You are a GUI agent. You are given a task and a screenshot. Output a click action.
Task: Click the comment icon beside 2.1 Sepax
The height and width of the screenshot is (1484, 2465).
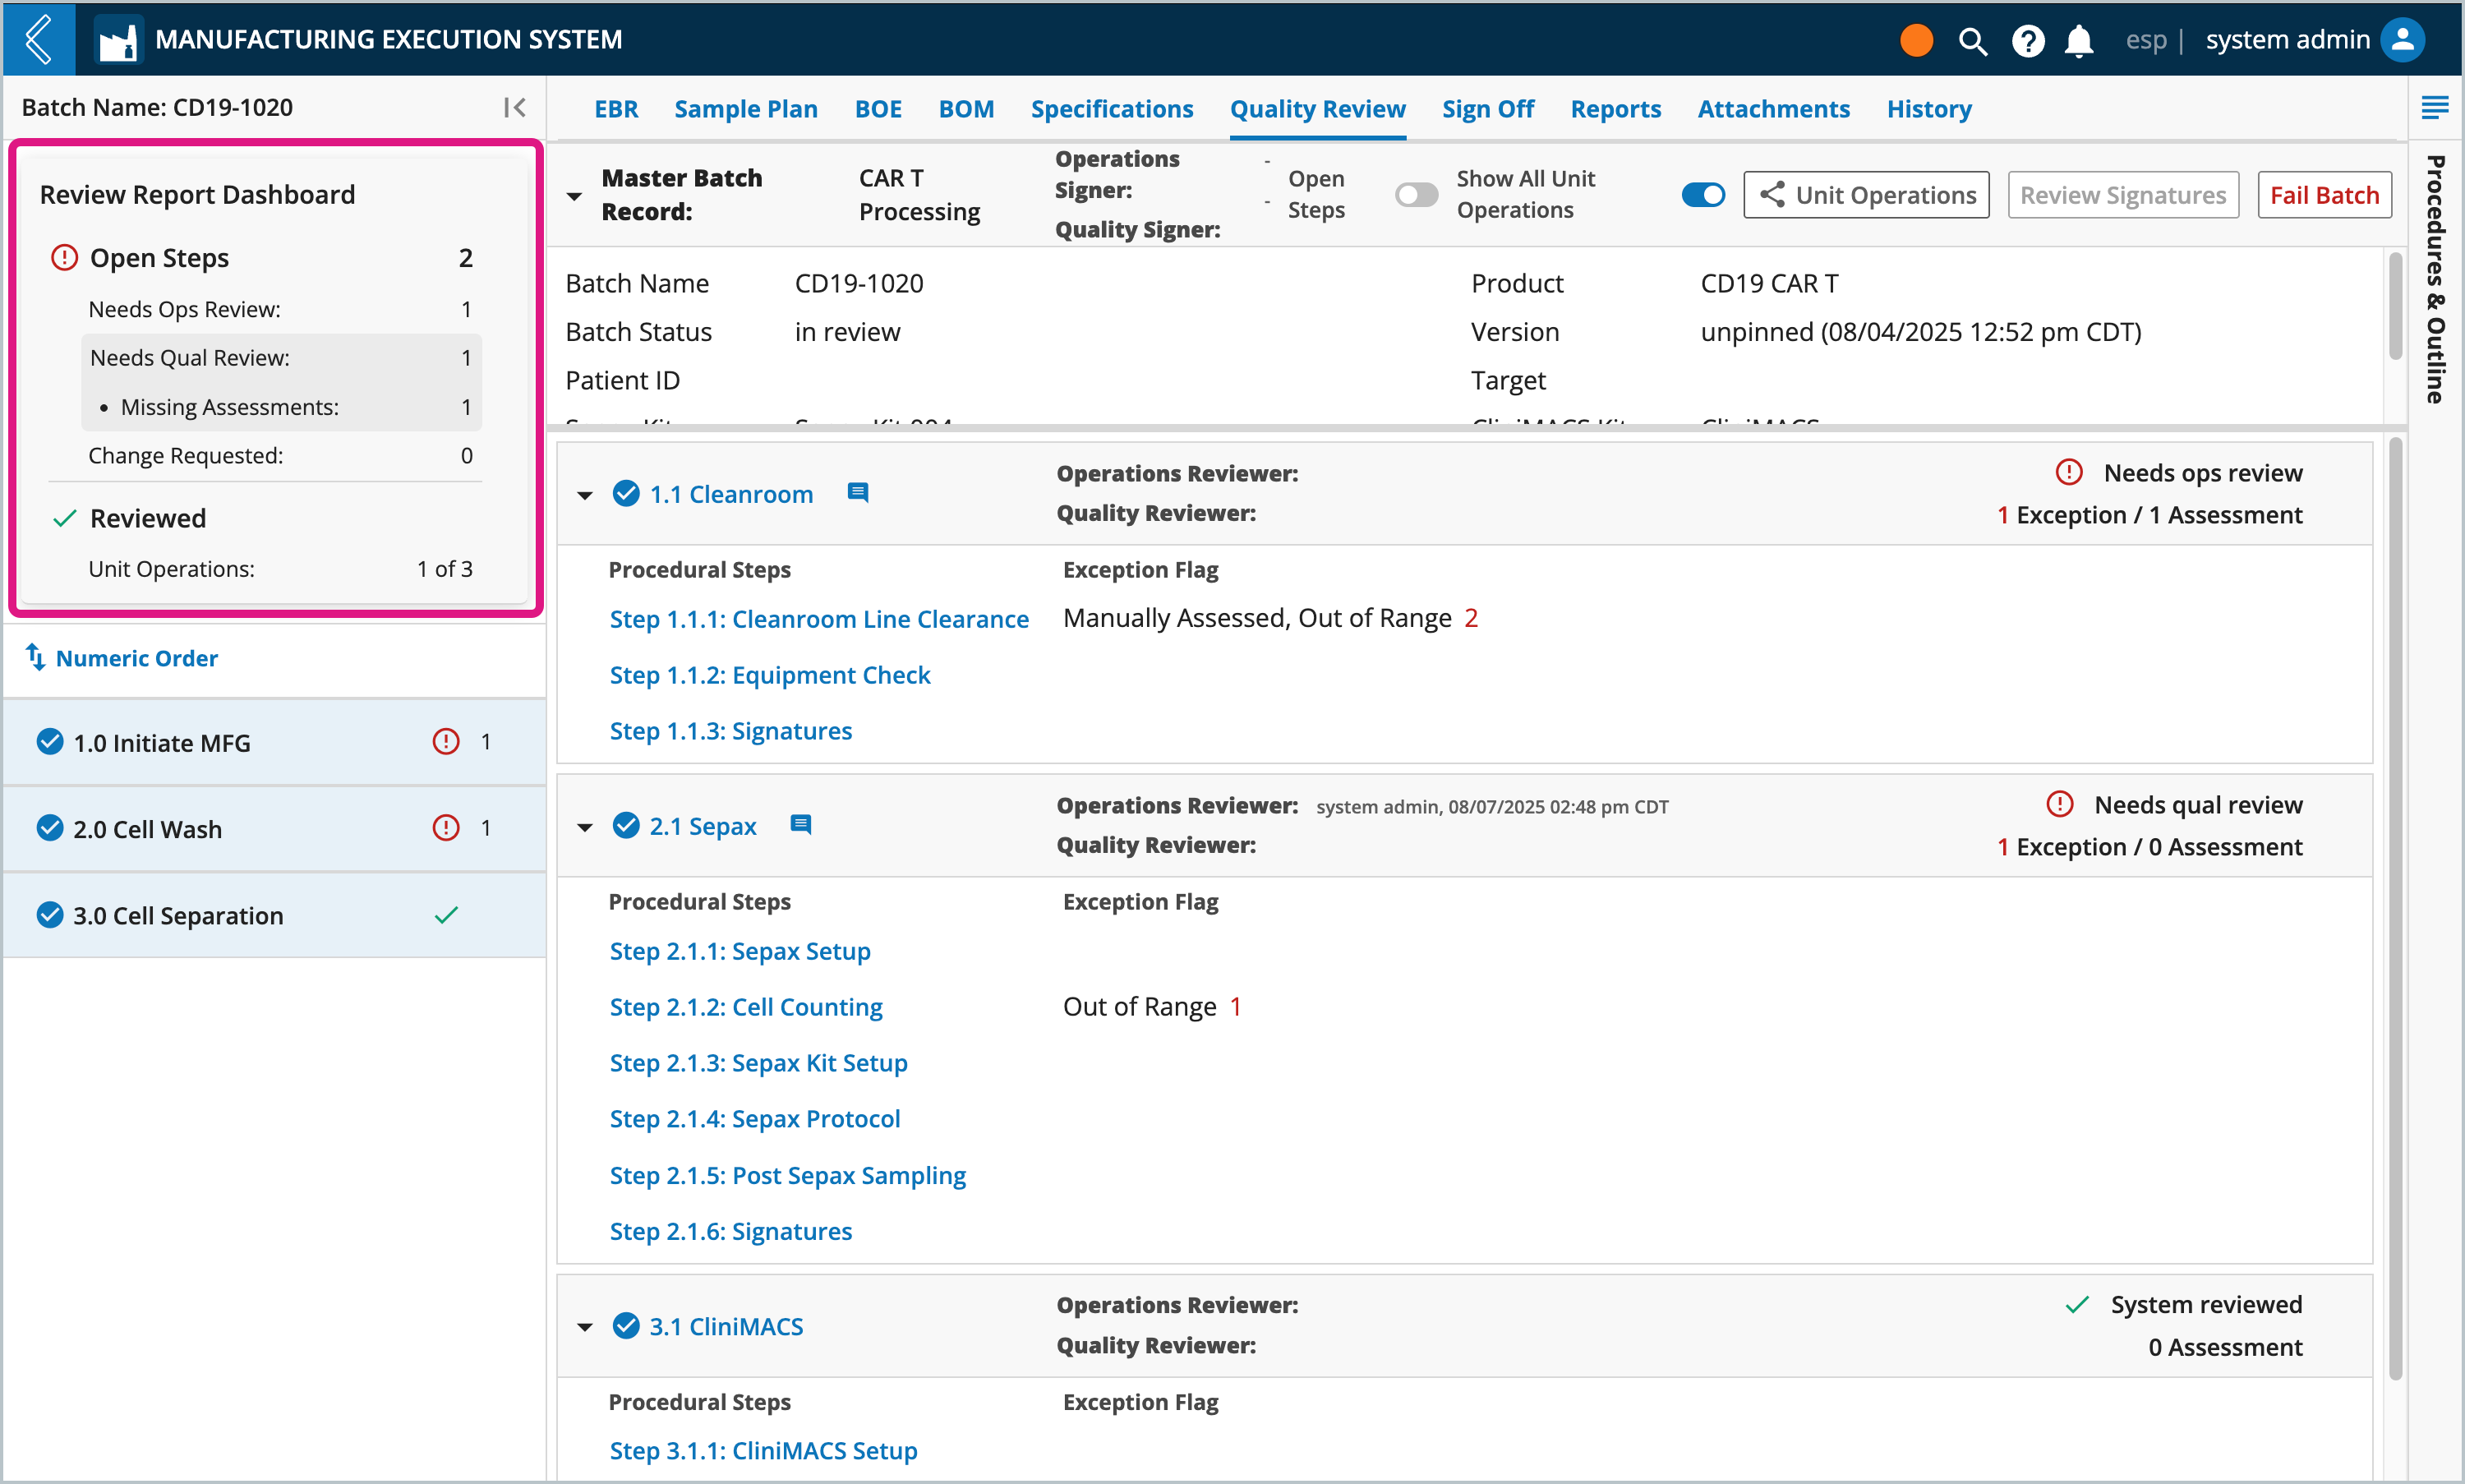pos(801,824)
